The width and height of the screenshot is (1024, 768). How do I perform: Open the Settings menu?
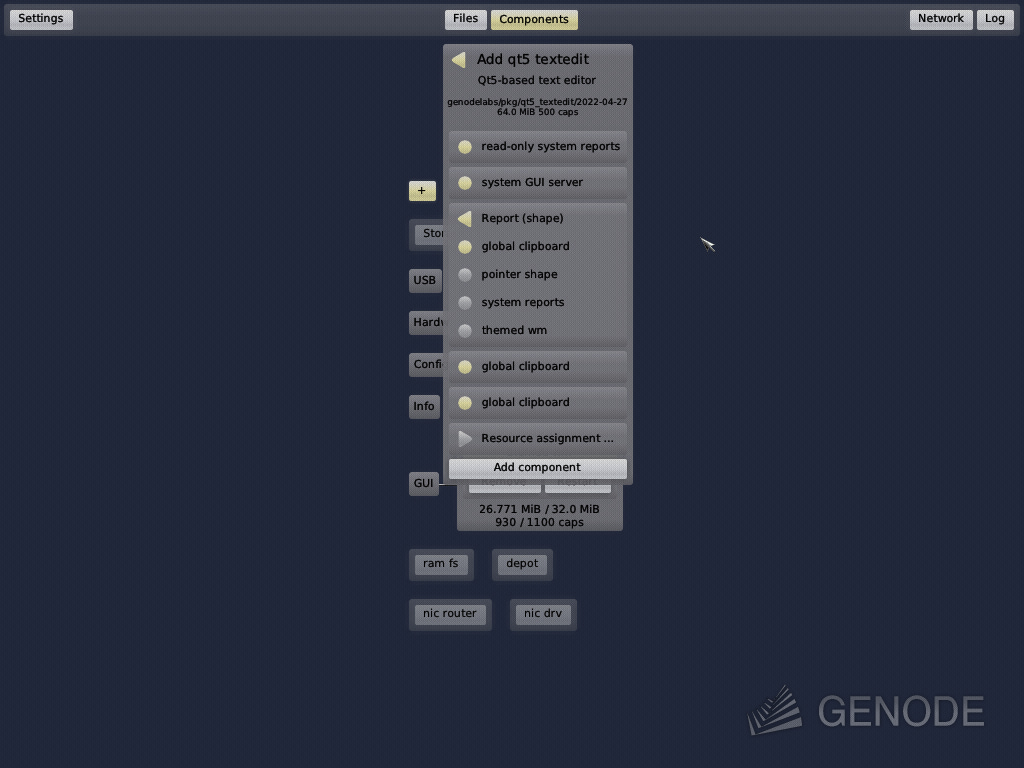[x=40, y=18]
